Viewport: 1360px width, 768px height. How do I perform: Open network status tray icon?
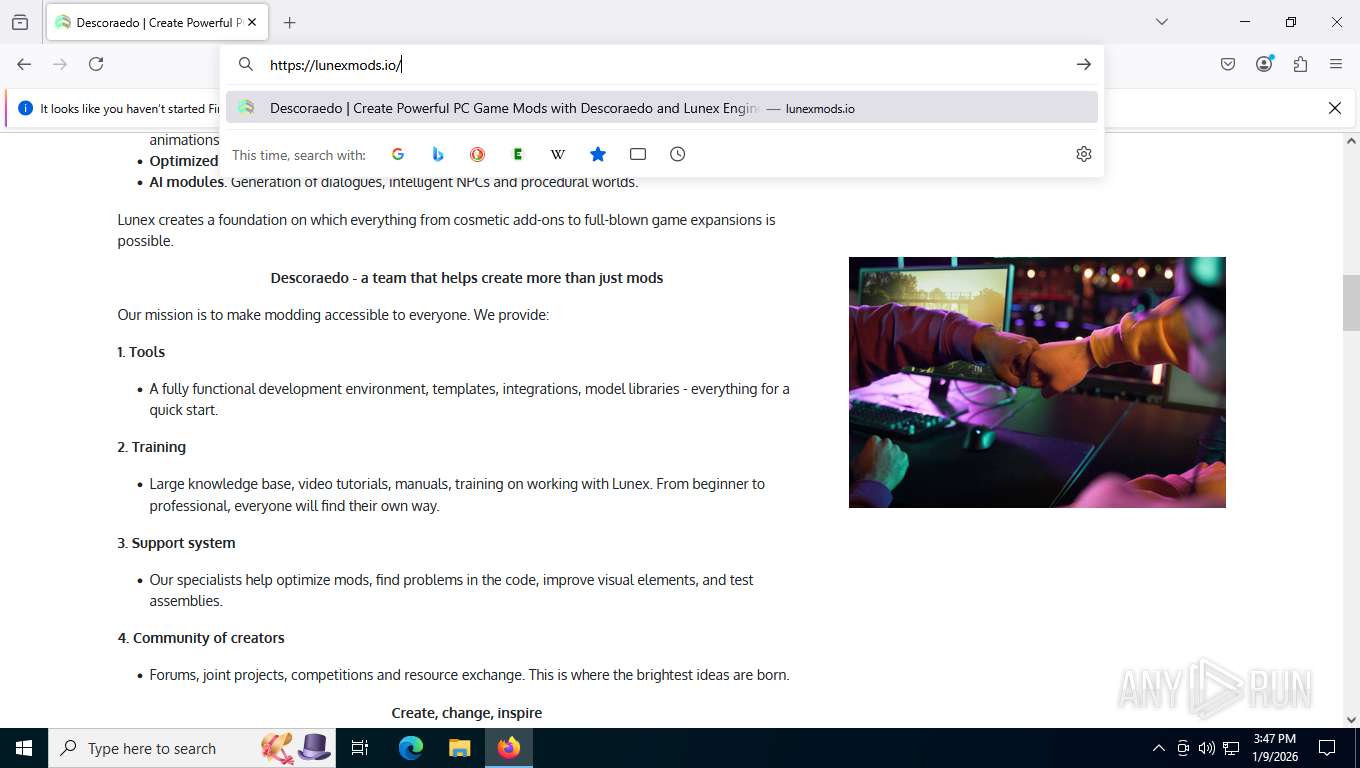point(1231,748)
